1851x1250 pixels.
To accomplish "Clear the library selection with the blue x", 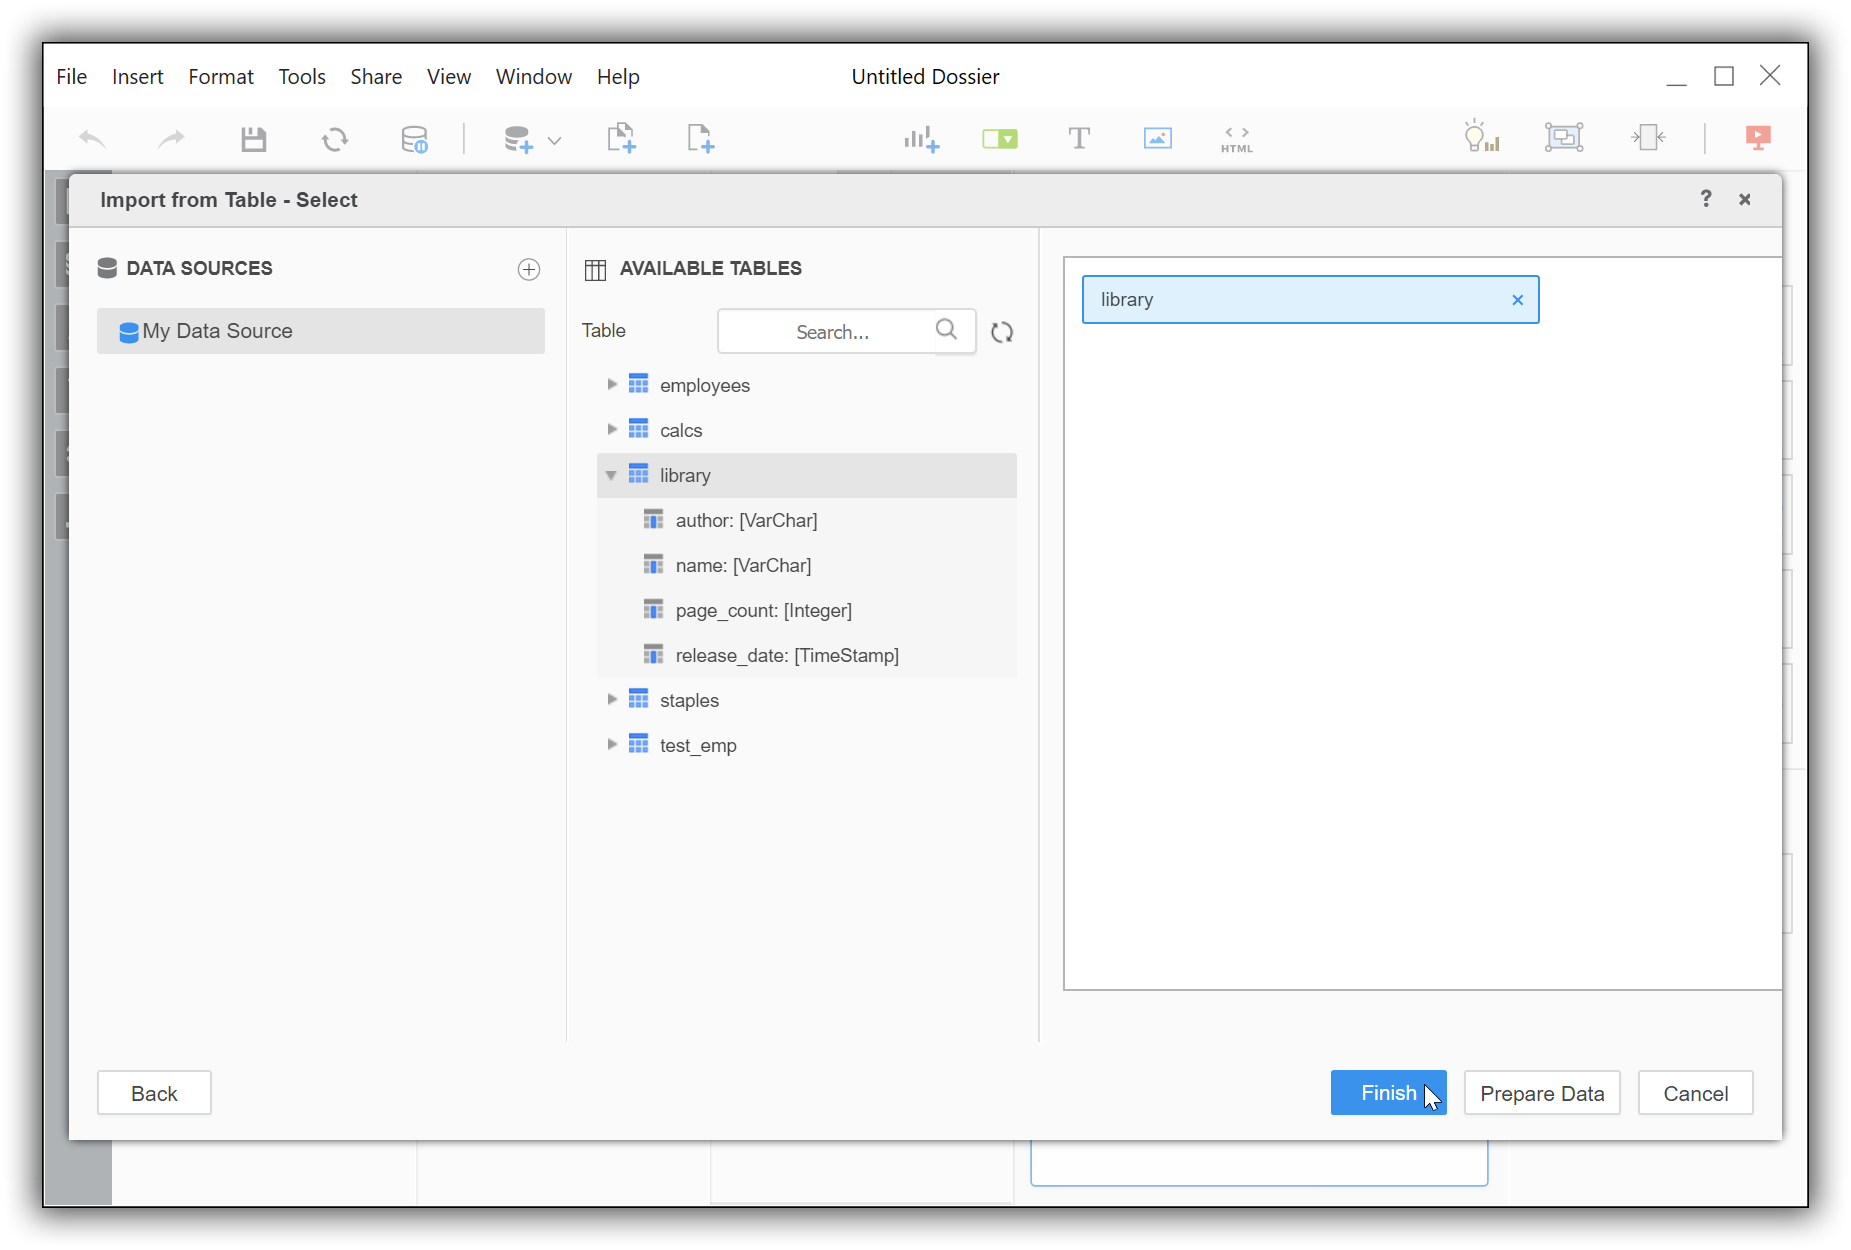I will point(1517,299).
